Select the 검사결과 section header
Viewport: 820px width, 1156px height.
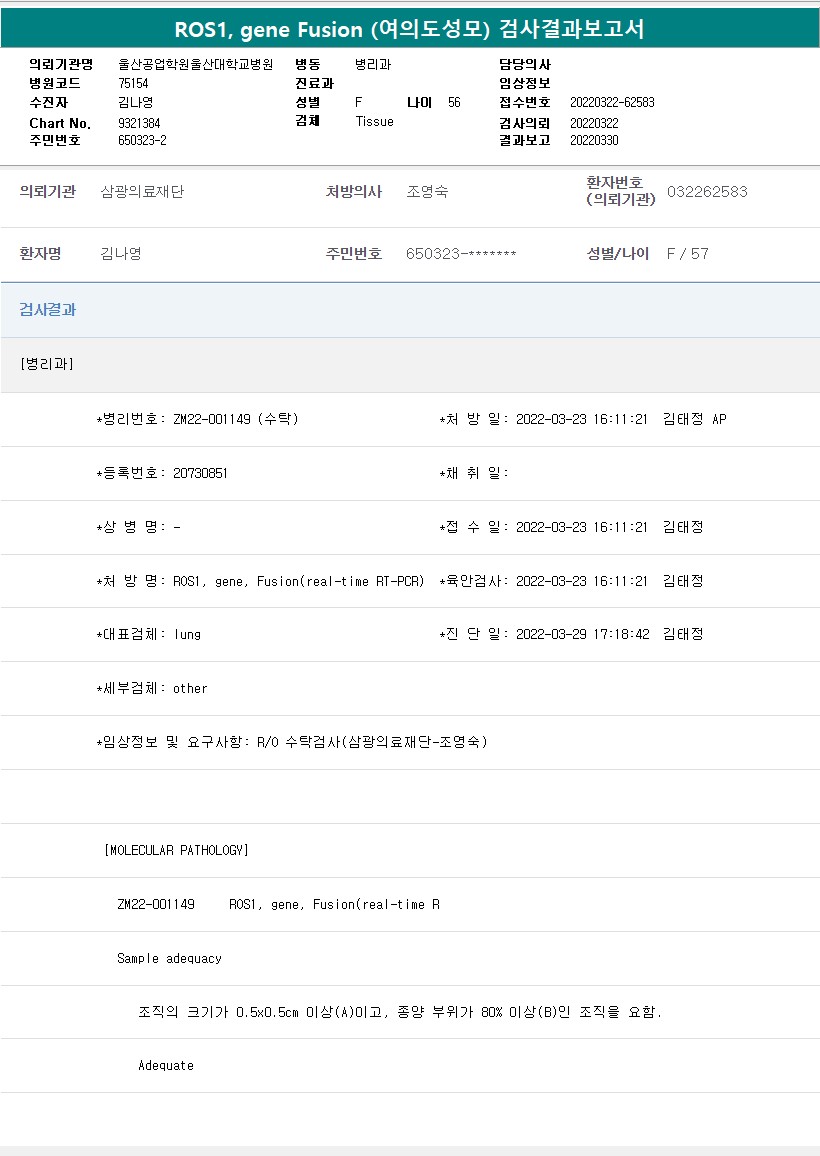coord(48,310)
